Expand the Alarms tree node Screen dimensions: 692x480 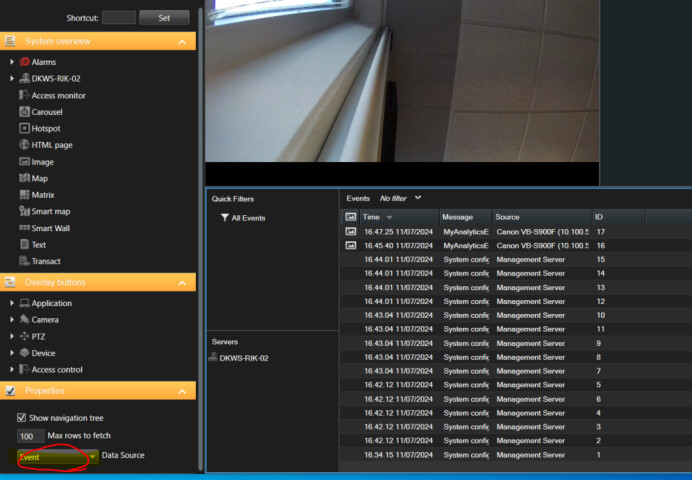(x=11, y=62)
